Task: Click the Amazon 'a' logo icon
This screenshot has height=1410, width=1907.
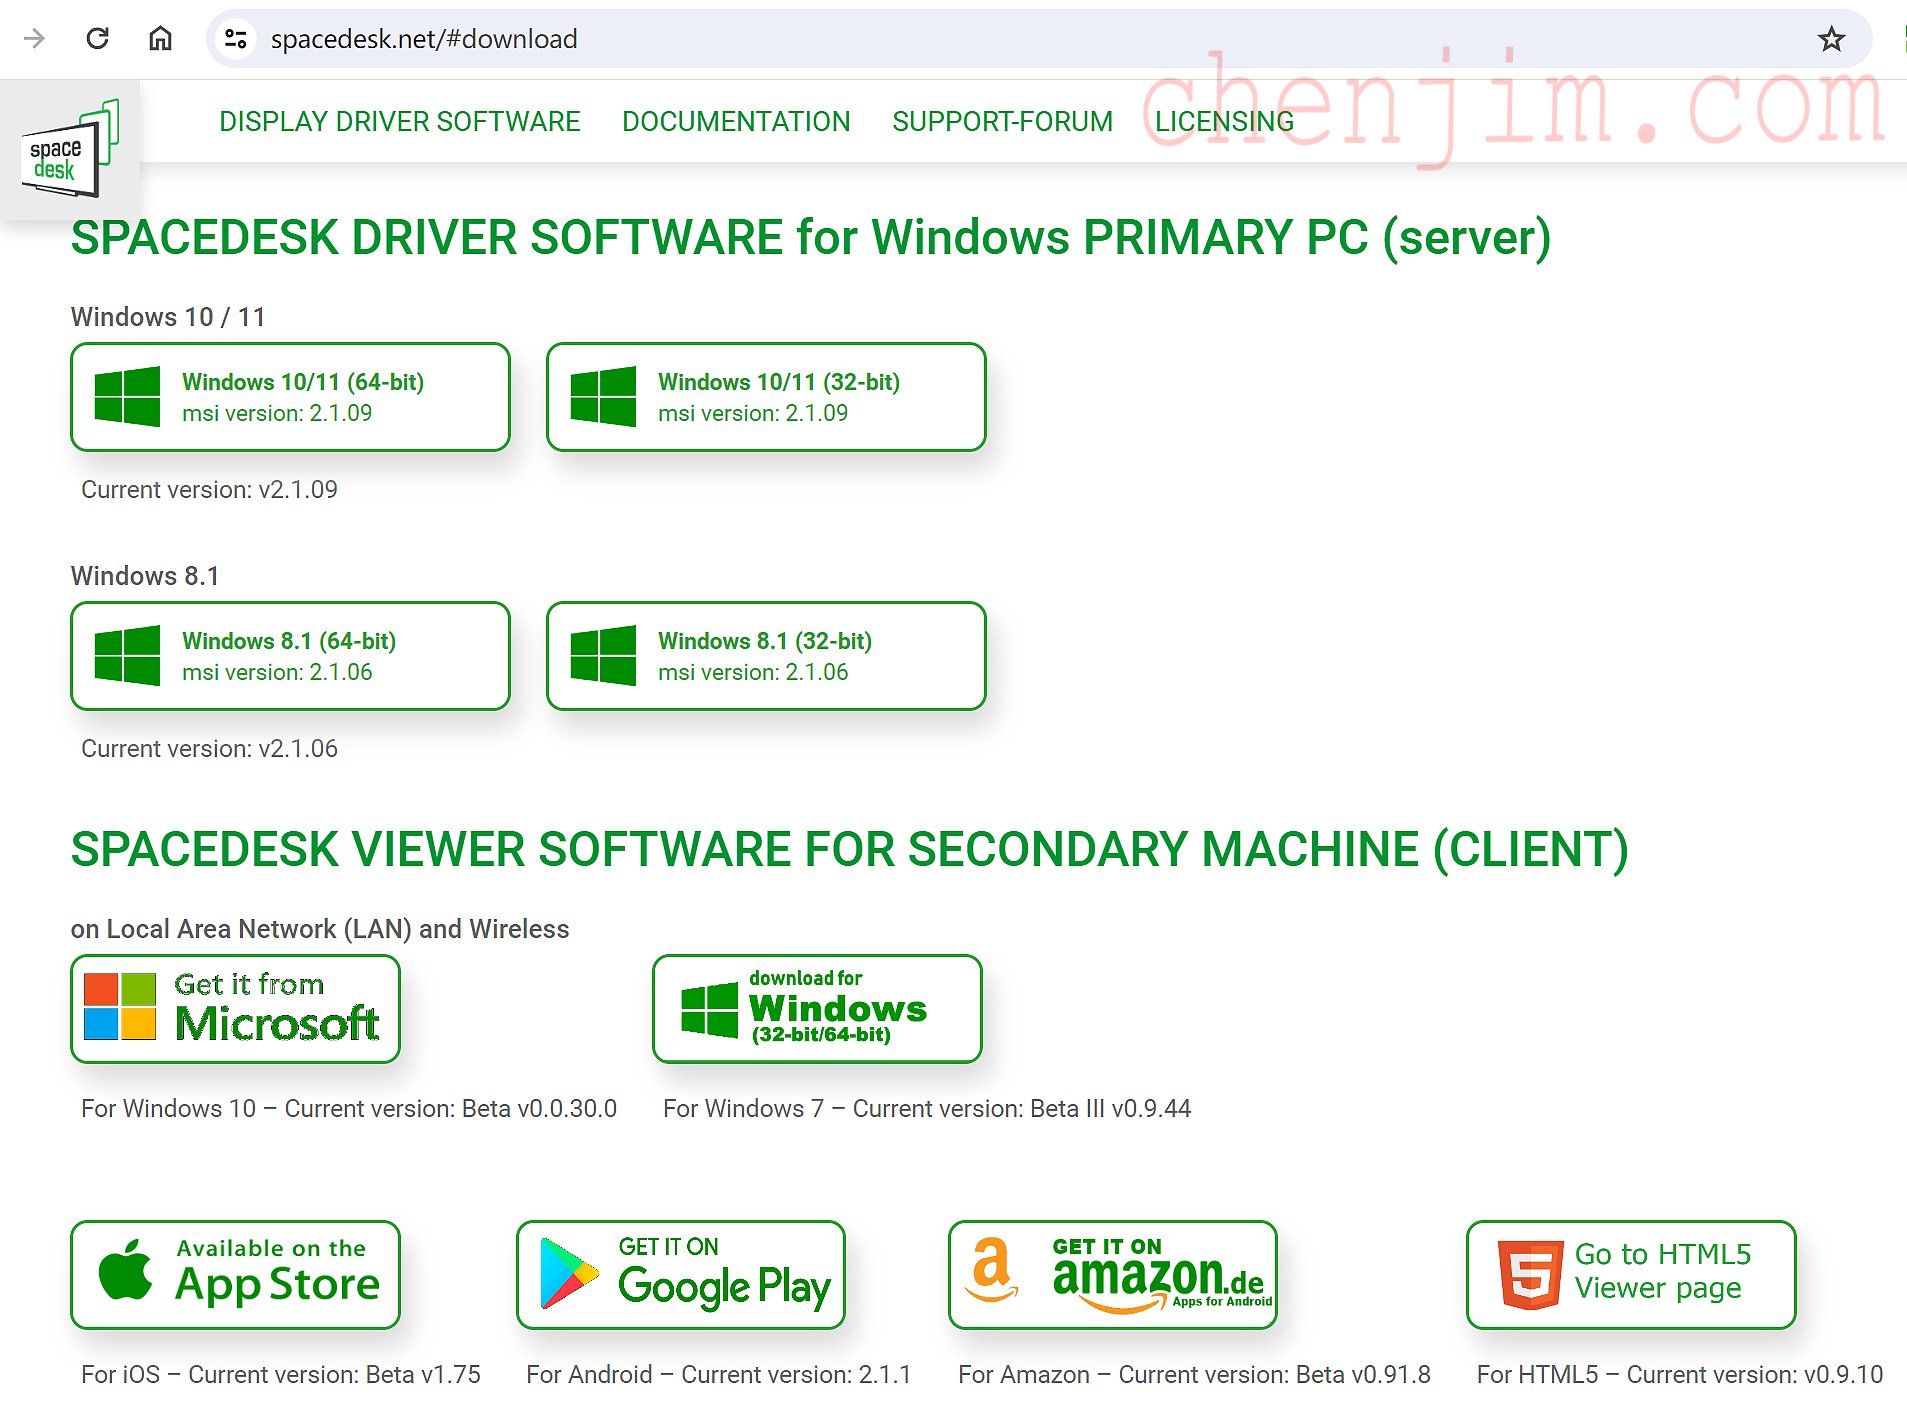Action: (x=991, y=1269)
